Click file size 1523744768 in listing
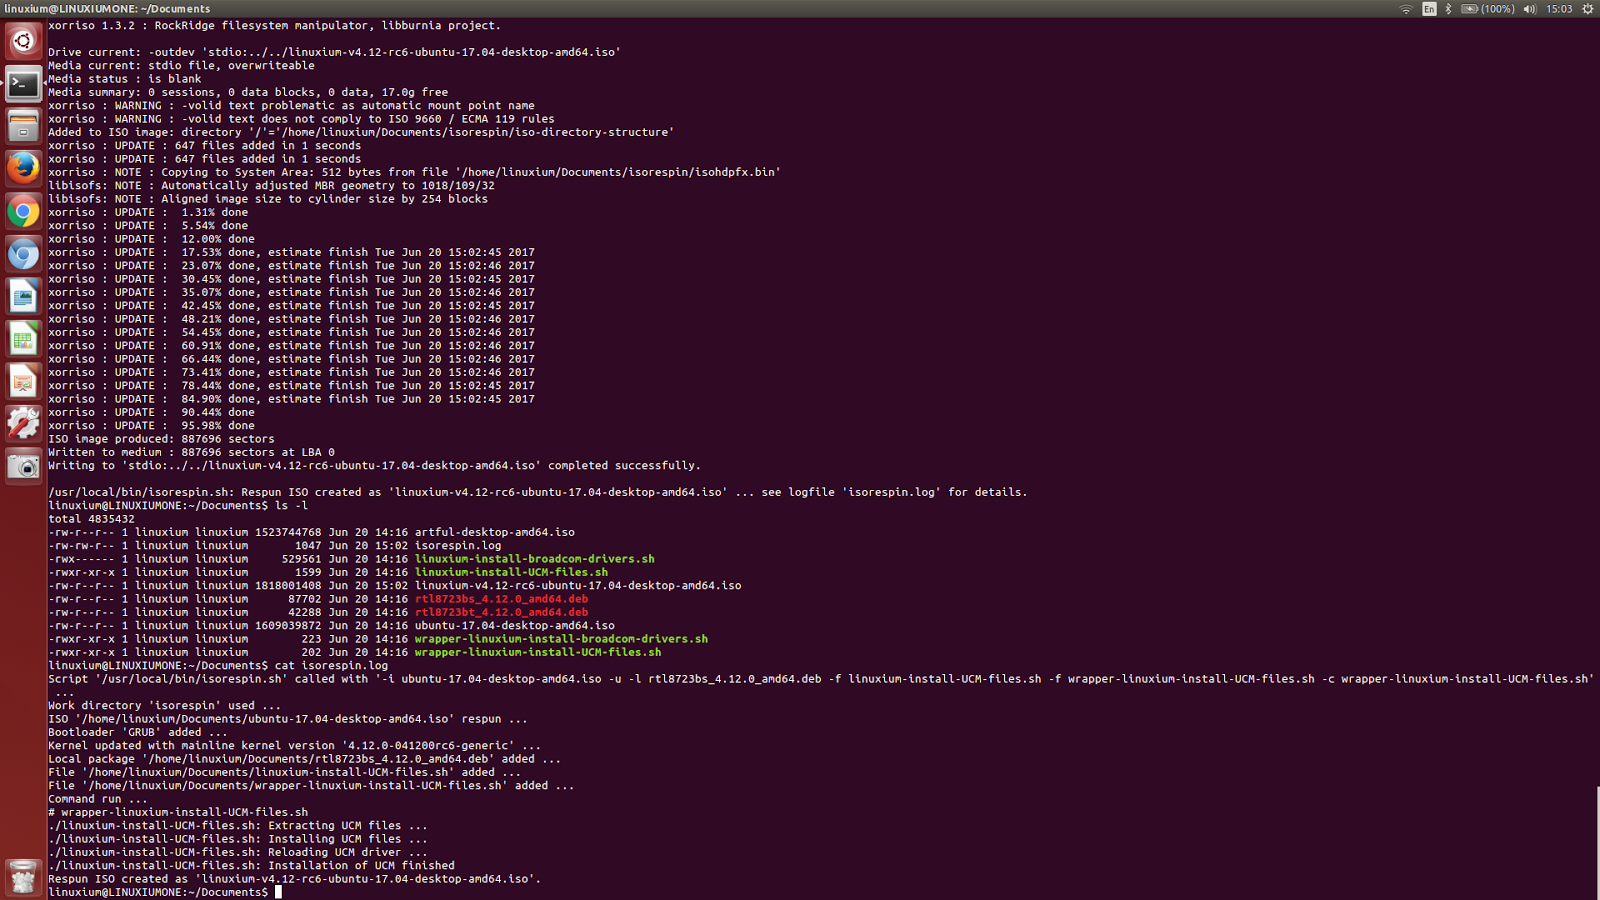 (x=288, y=532)
